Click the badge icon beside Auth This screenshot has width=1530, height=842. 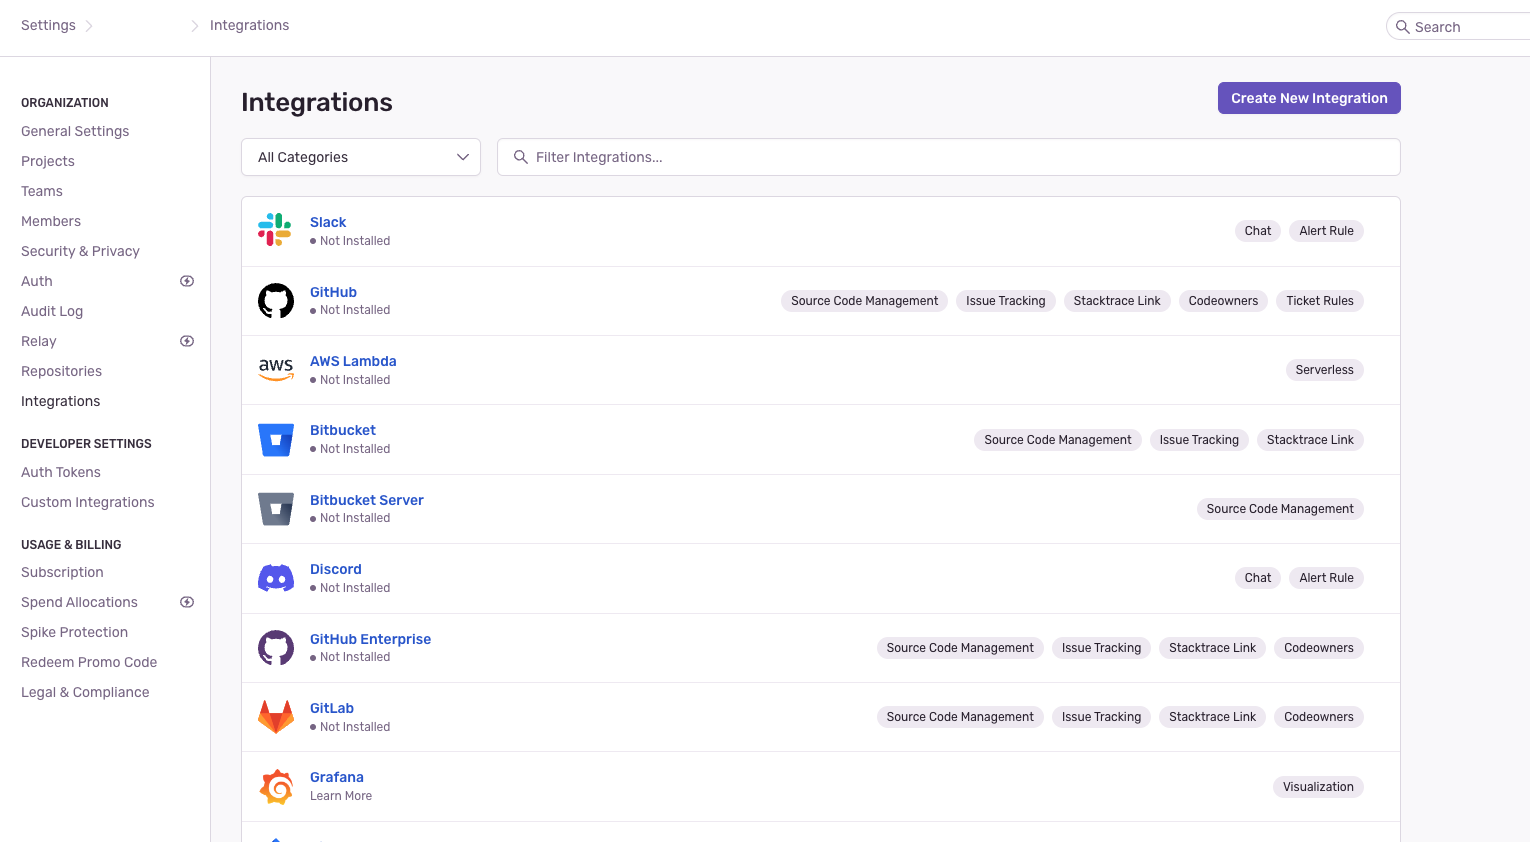(x=187, y=281)
